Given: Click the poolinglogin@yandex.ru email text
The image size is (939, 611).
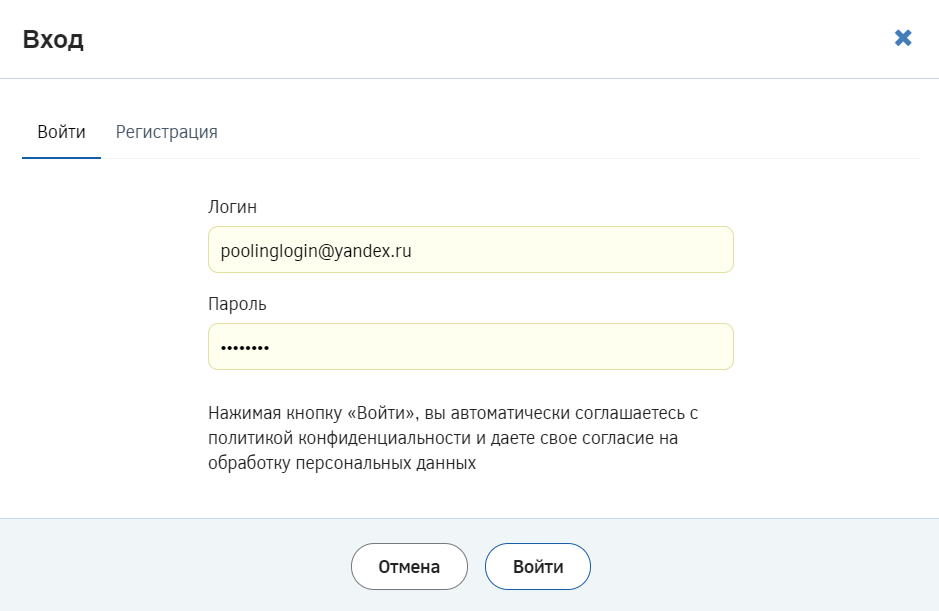Looking at the screenshot, I should tap(316, 251).
